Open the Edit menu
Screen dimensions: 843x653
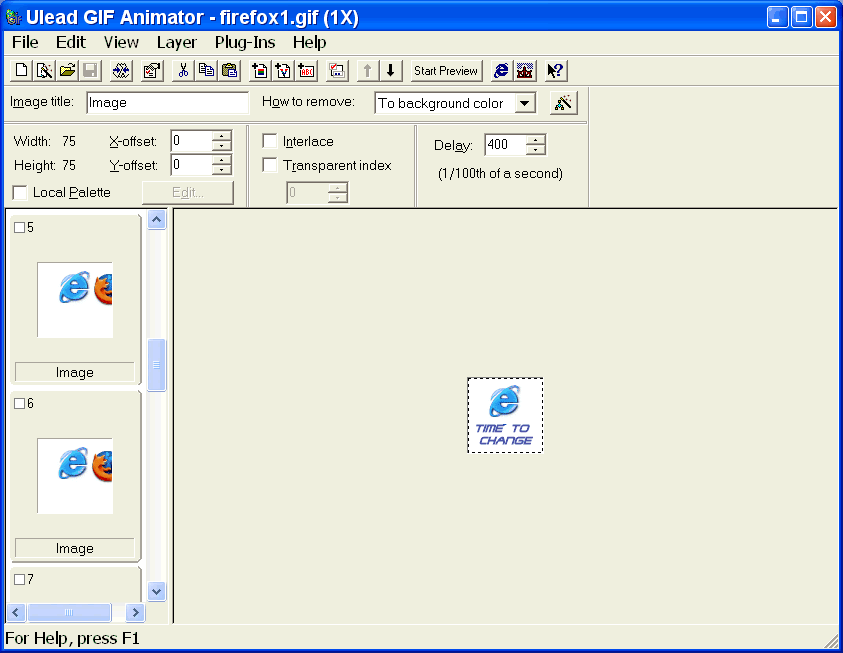[70, 42]
